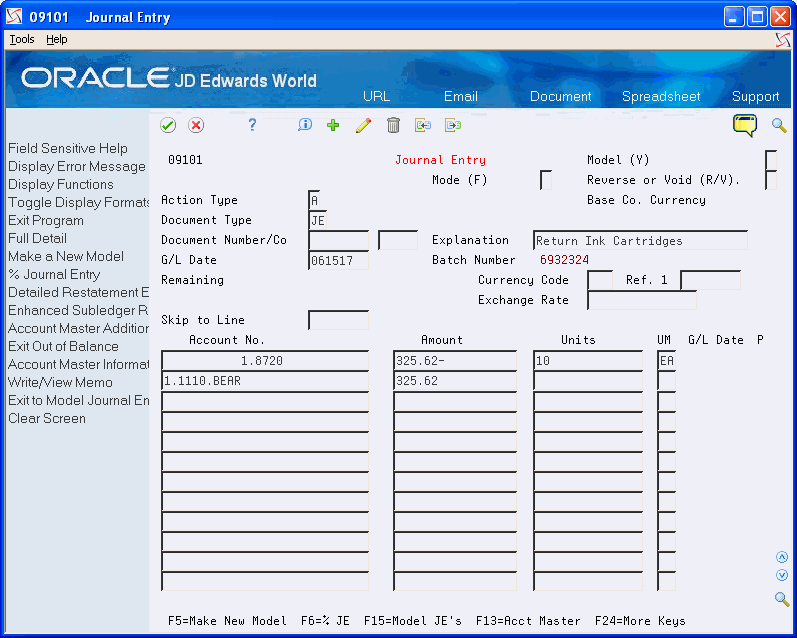Click the scroll down arrow icon
This screenshot has width=797, height=638.
(x=782, y=575)
